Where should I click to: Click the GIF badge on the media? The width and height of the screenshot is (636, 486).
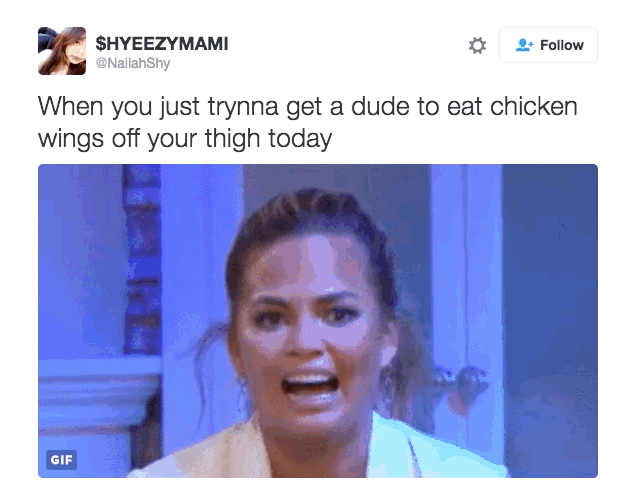62,460
